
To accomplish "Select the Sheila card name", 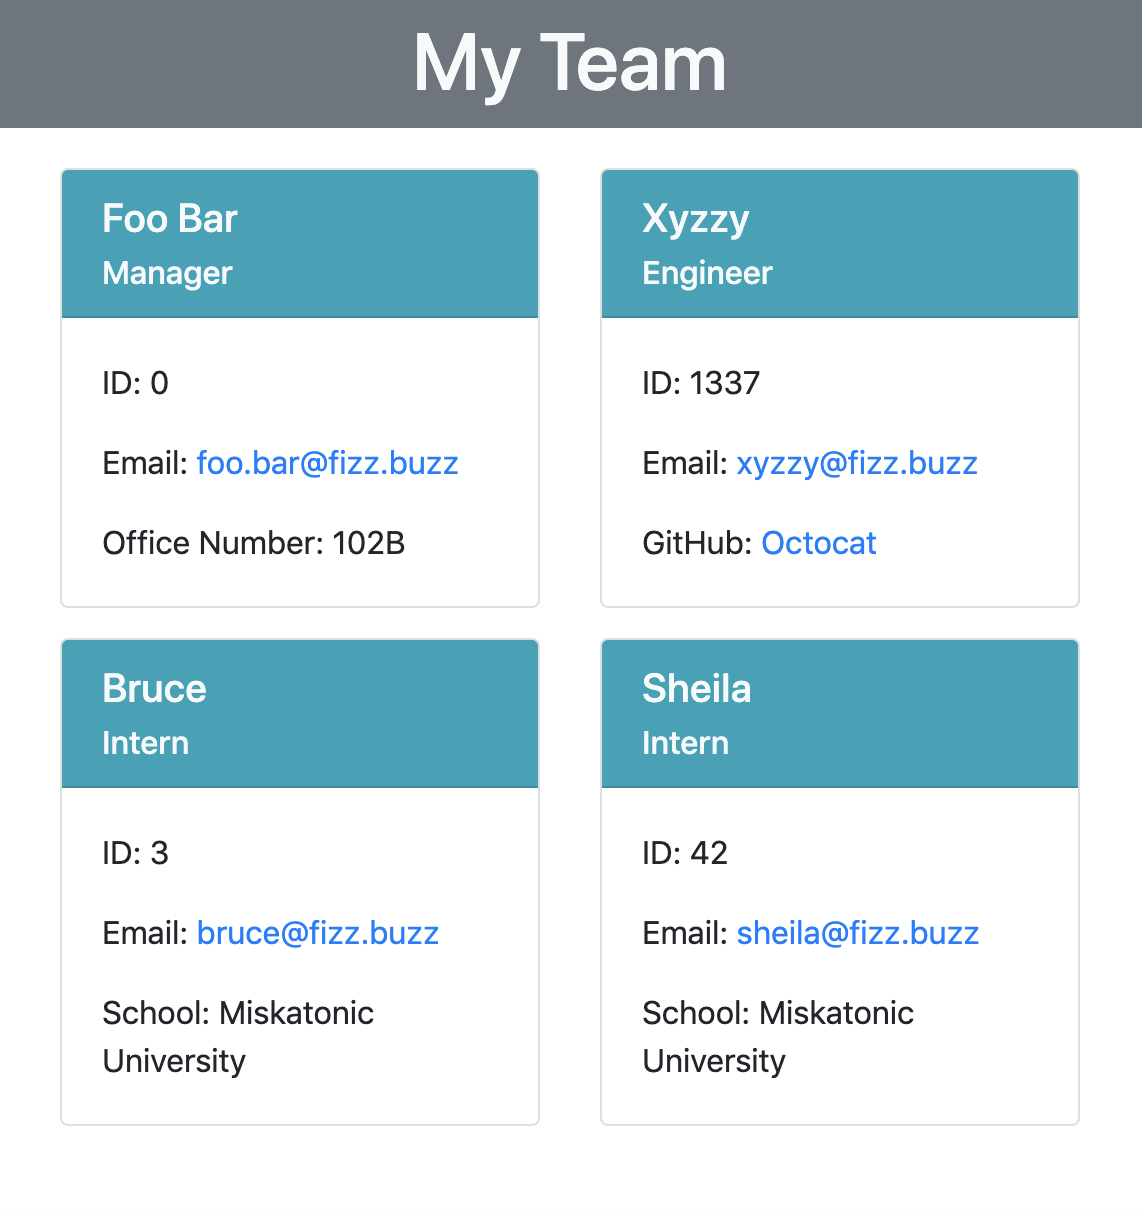I will coord(696,689).
